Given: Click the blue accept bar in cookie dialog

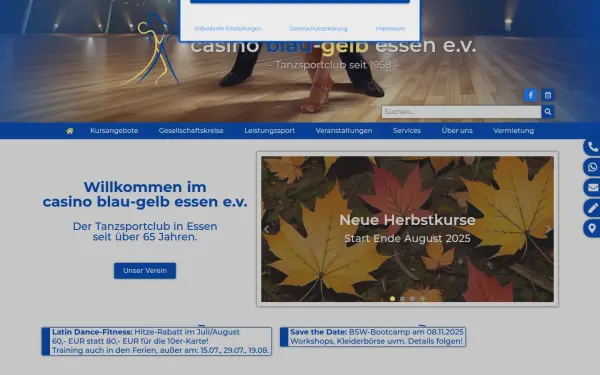Looking at the screenshot, I should (300, 2).
